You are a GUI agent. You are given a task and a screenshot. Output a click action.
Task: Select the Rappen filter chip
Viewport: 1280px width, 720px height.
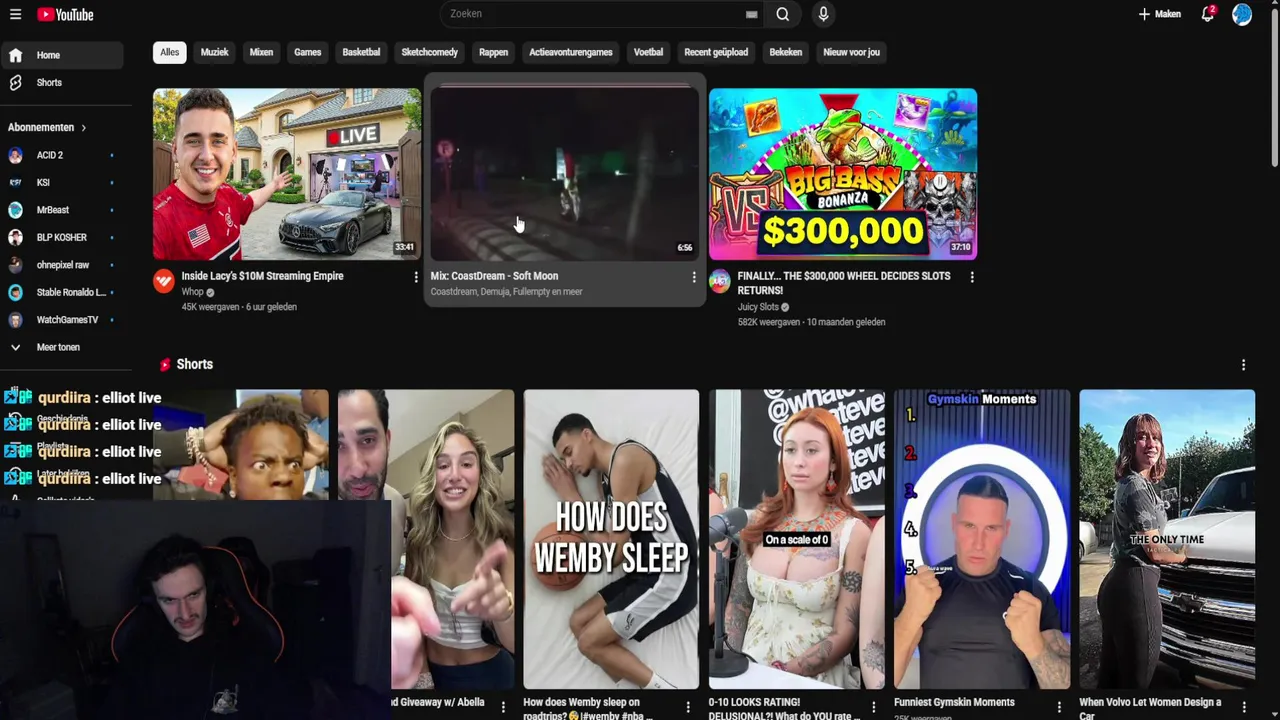tap(493, 52)
